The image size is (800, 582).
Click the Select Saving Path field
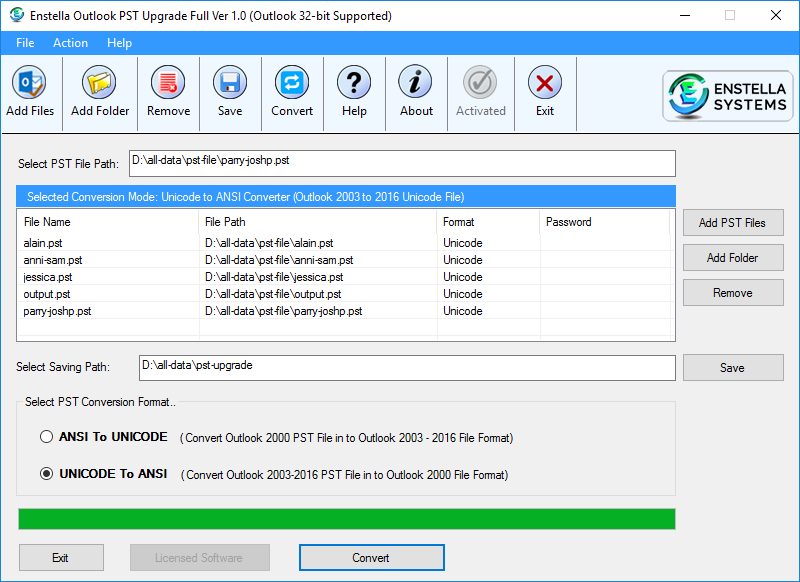407,368
